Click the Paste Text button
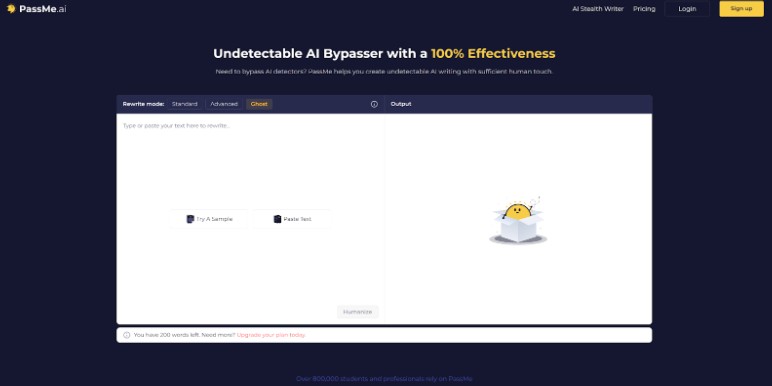 [x=292, y=219]
